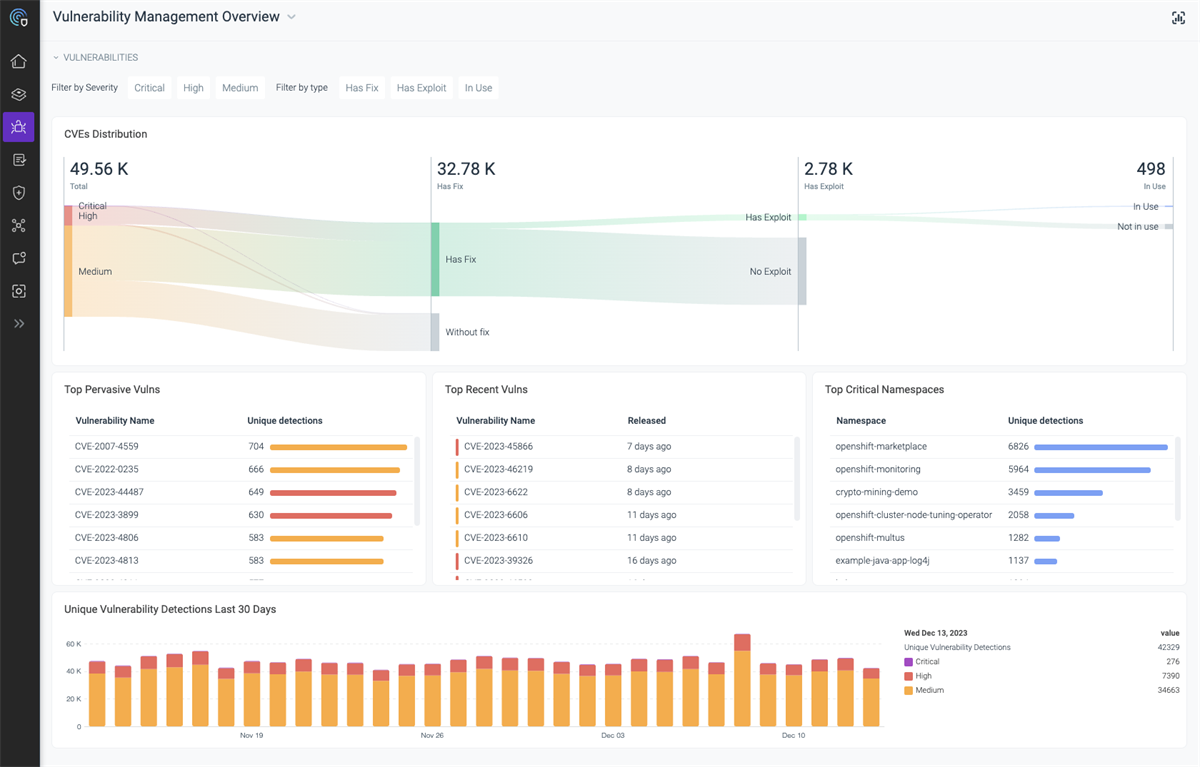Enable the In Use type filter
The height and width of the screenshot is (767, 1200).
pos(478,87)
